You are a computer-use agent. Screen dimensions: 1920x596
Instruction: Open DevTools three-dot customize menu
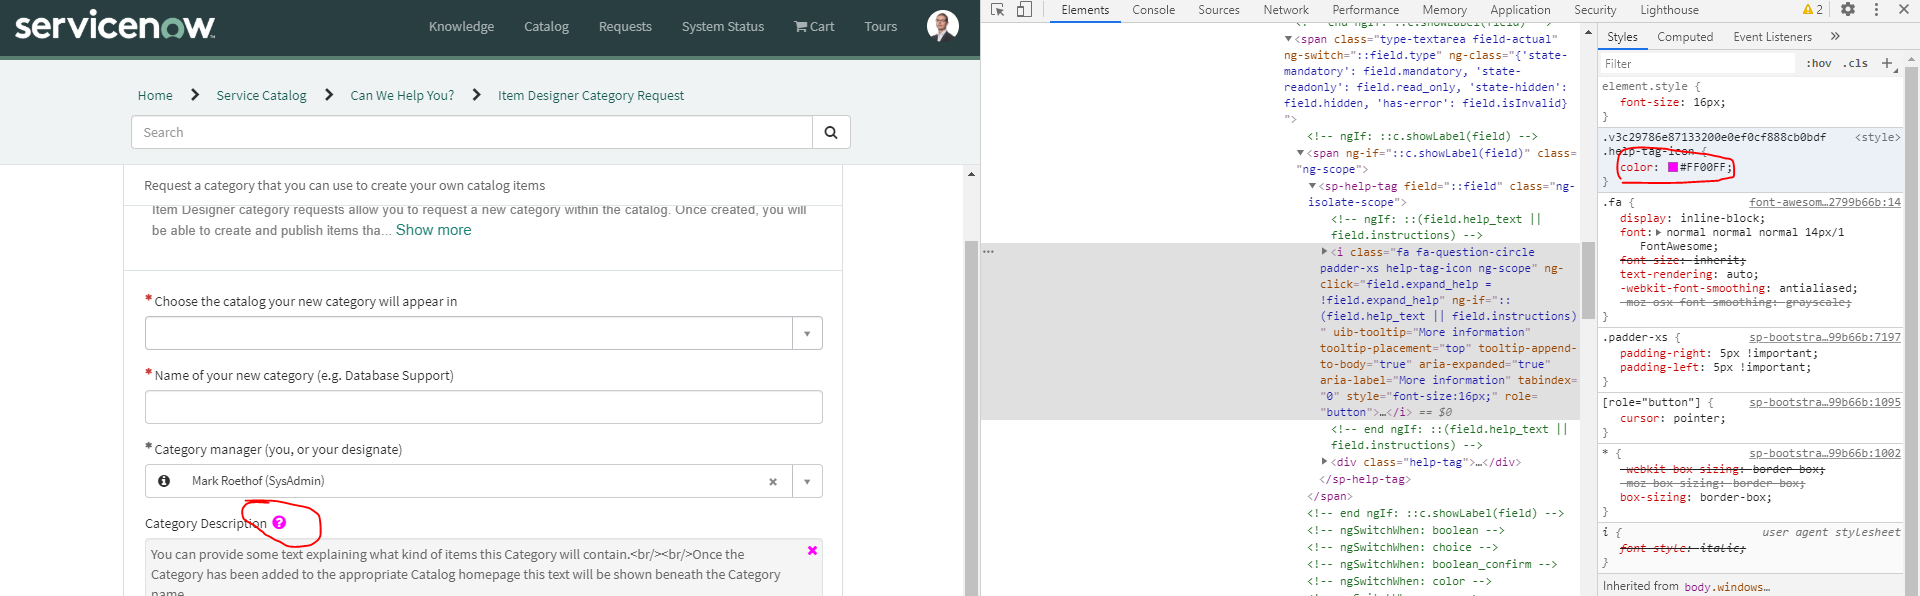pos(1876,9)
